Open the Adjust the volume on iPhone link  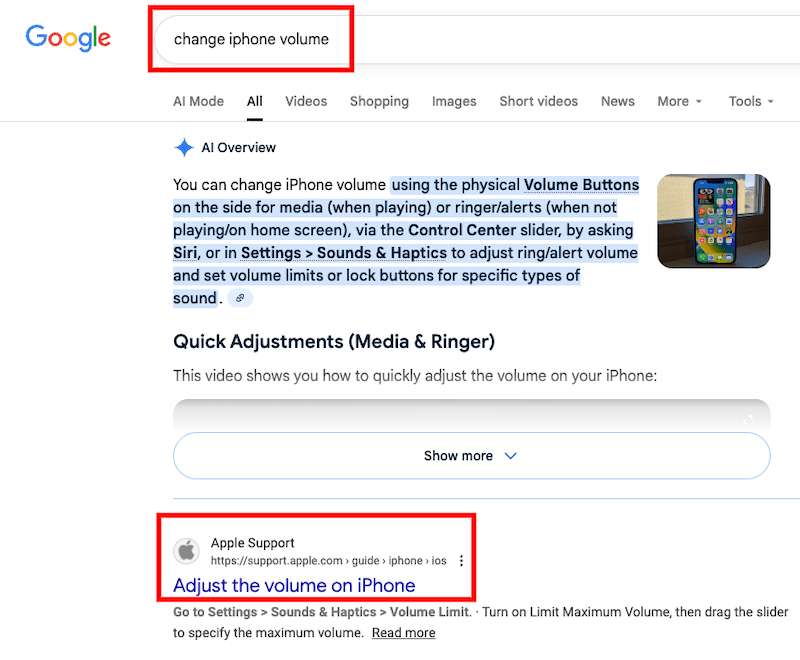point(295,585)
